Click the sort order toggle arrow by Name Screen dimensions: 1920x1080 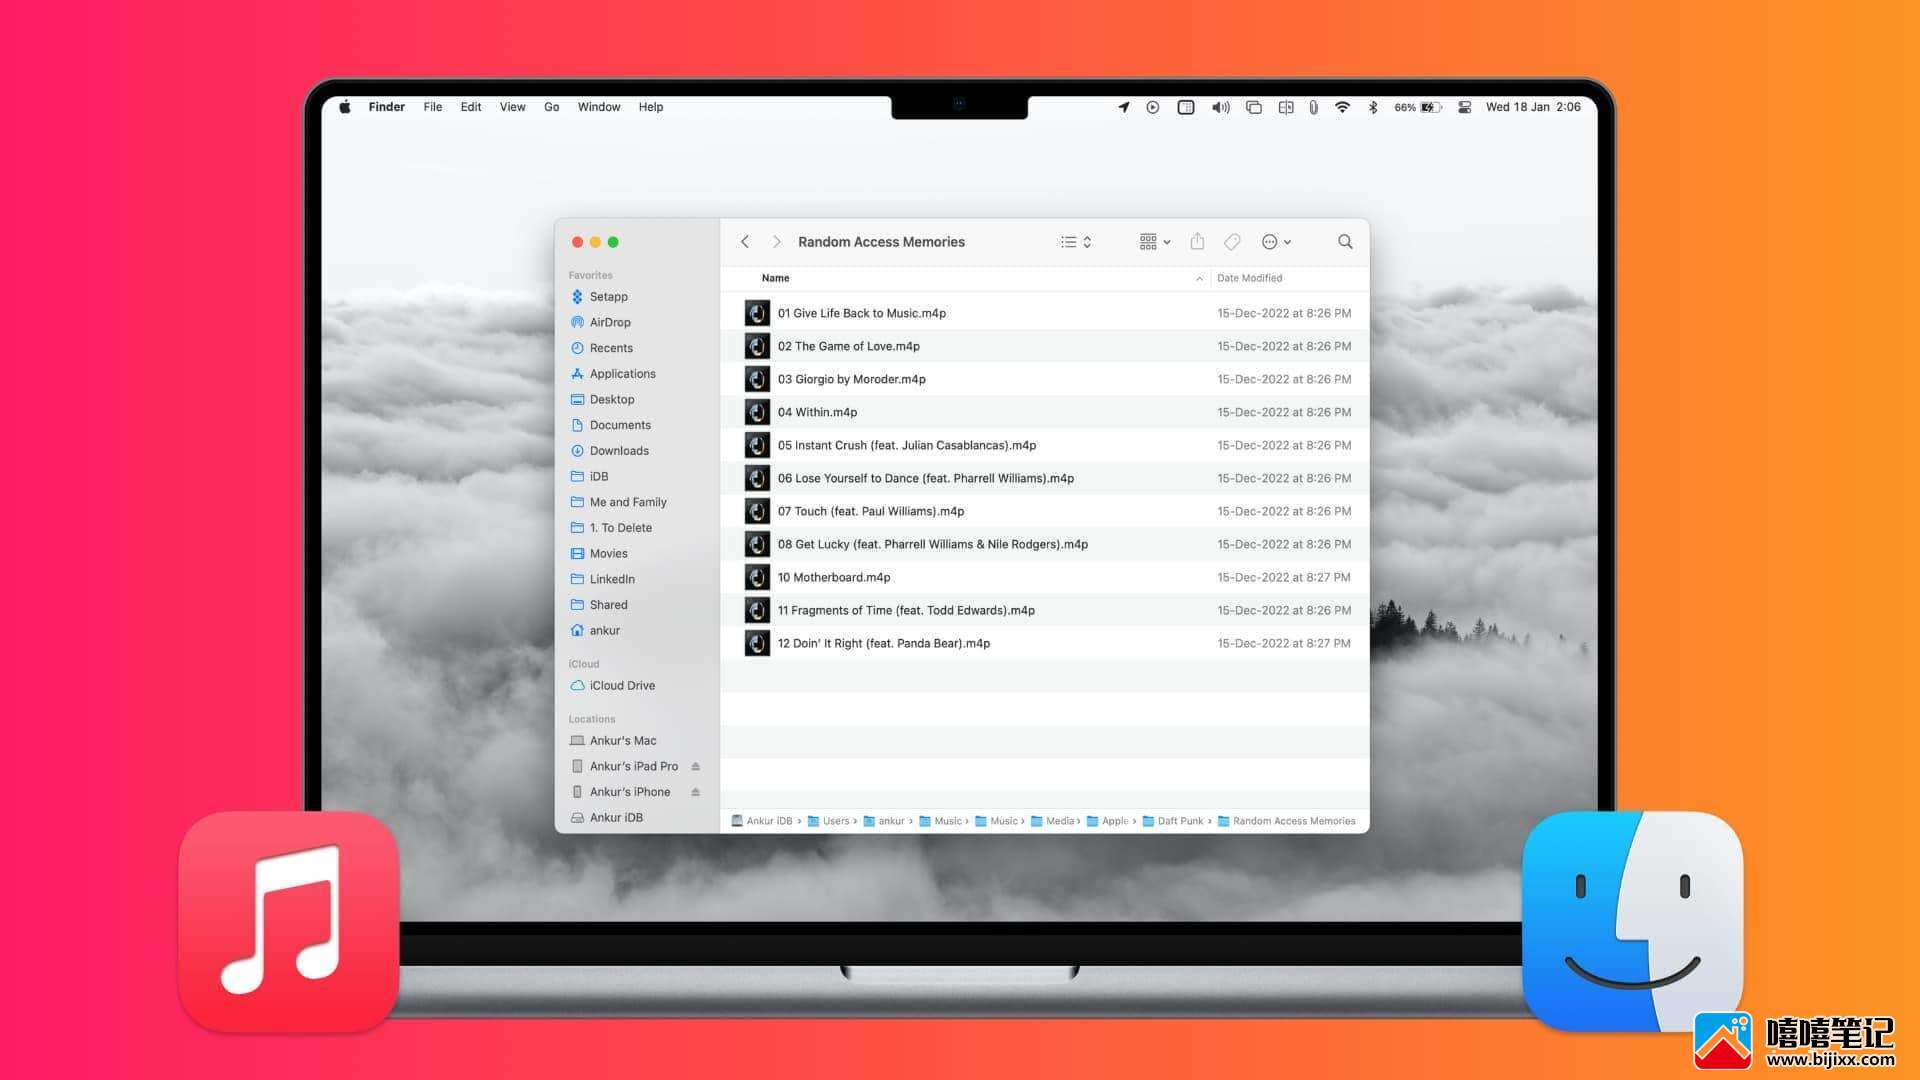pyautogui.click(x=1197, y=277)
